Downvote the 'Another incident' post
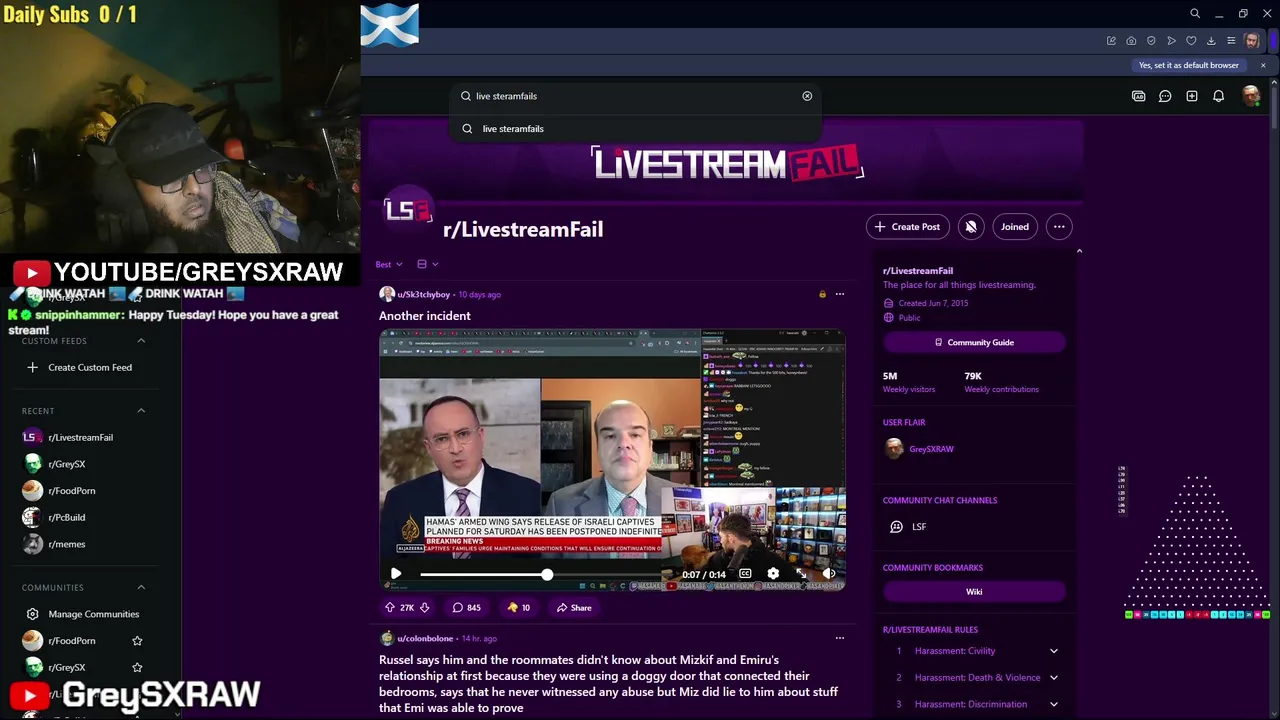This screenshot has width=1280, height=720. [424, 607]
